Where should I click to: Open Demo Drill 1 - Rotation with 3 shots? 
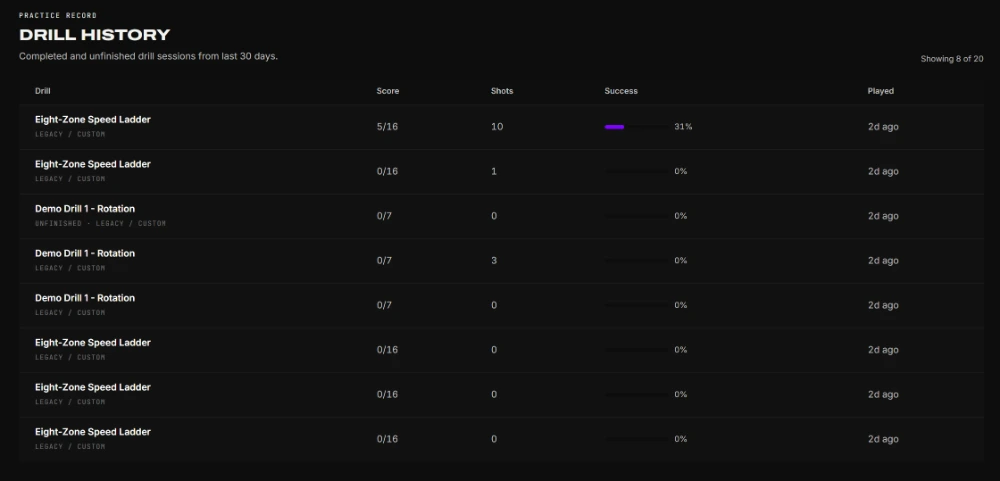tap(501, 261)
